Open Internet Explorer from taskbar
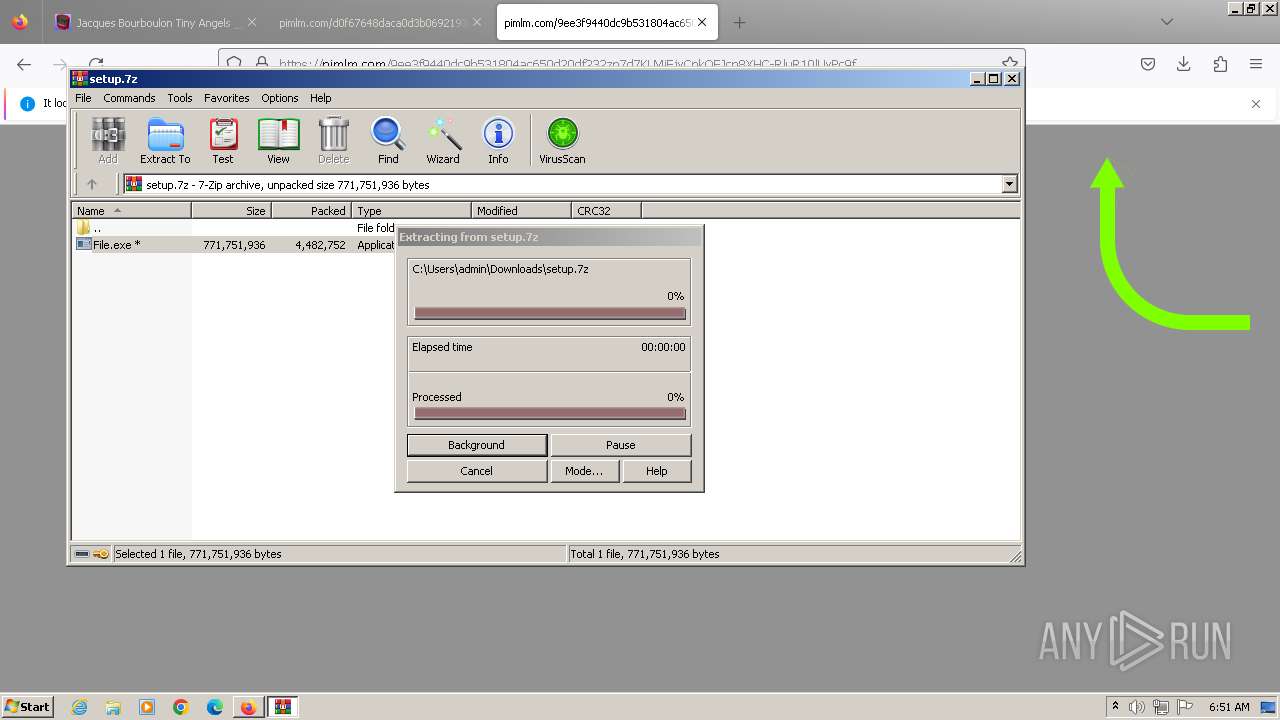1280x720 pixels. (x=79, y=707)
